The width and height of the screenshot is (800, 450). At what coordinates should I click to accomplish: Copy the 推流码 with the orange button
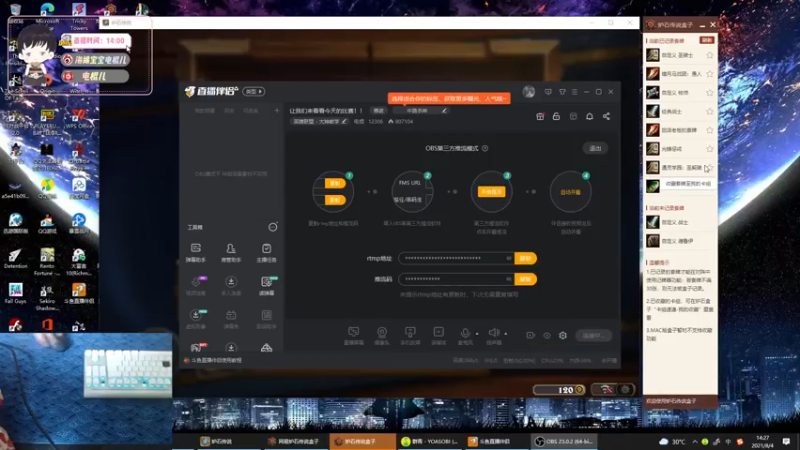tap(526, 279)
